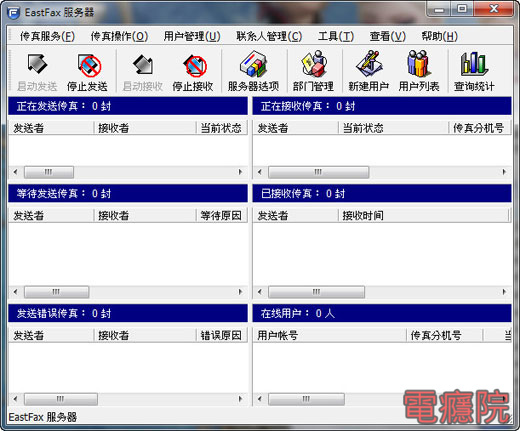Click left scroll arrow in 已接收传真 list
Image resolution: width=520 pixels, height=431 pixels.
tap(260, 292)
